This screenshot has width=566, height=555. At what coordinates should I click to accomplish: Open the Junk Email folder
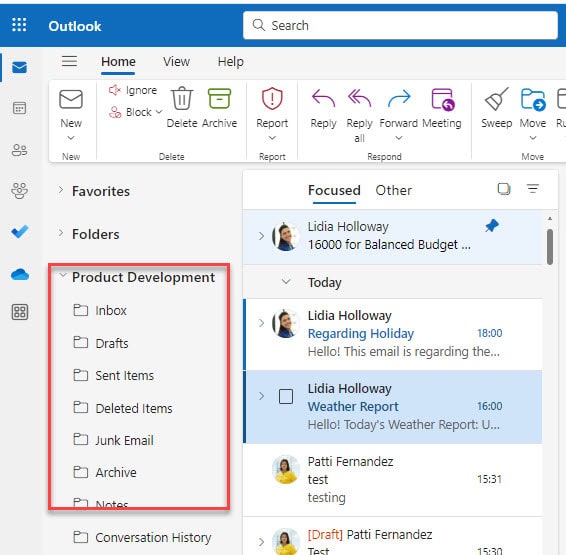(x=113, y=441)
